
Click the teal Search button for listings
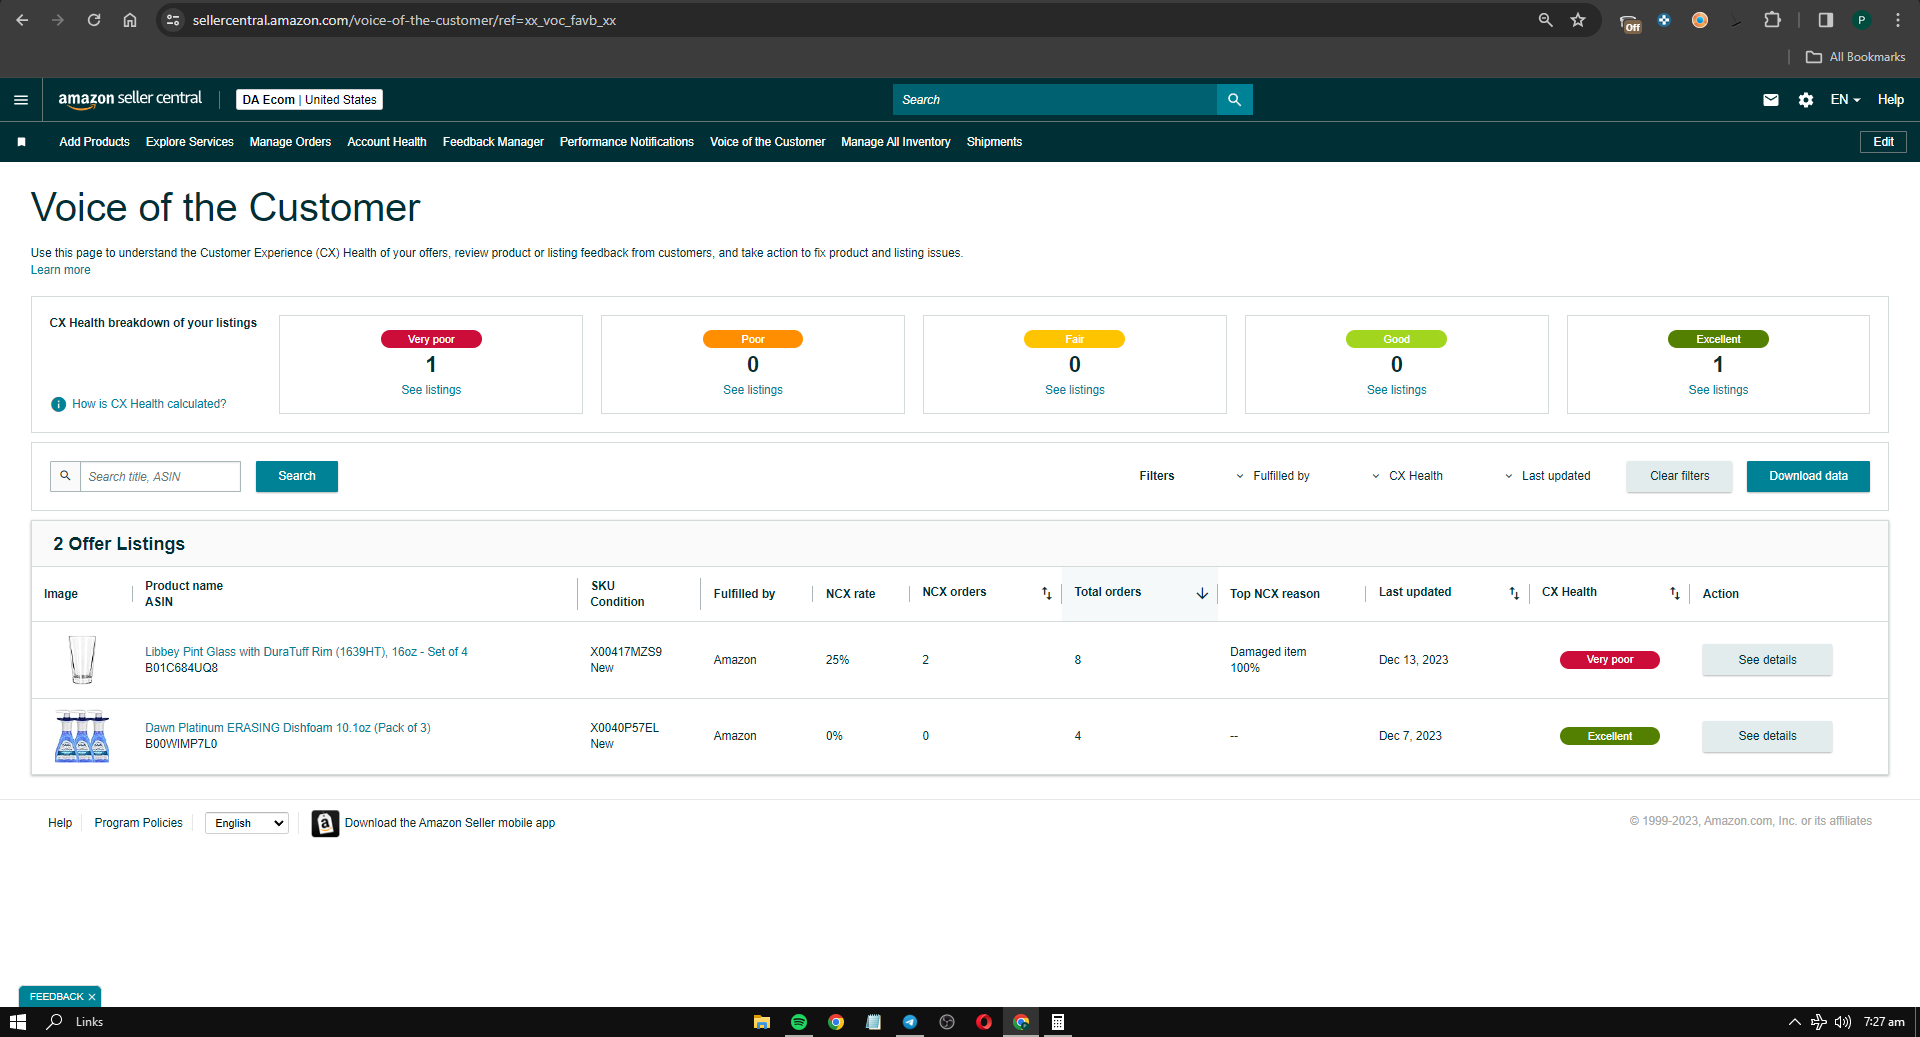tap(297, 476)
